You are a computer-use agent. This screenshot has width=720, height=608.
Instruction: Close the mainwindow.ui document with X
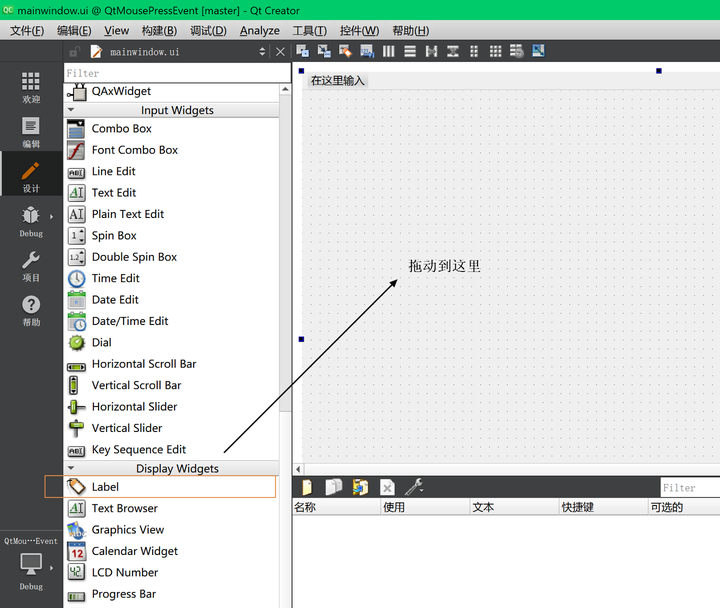[280, 51]
